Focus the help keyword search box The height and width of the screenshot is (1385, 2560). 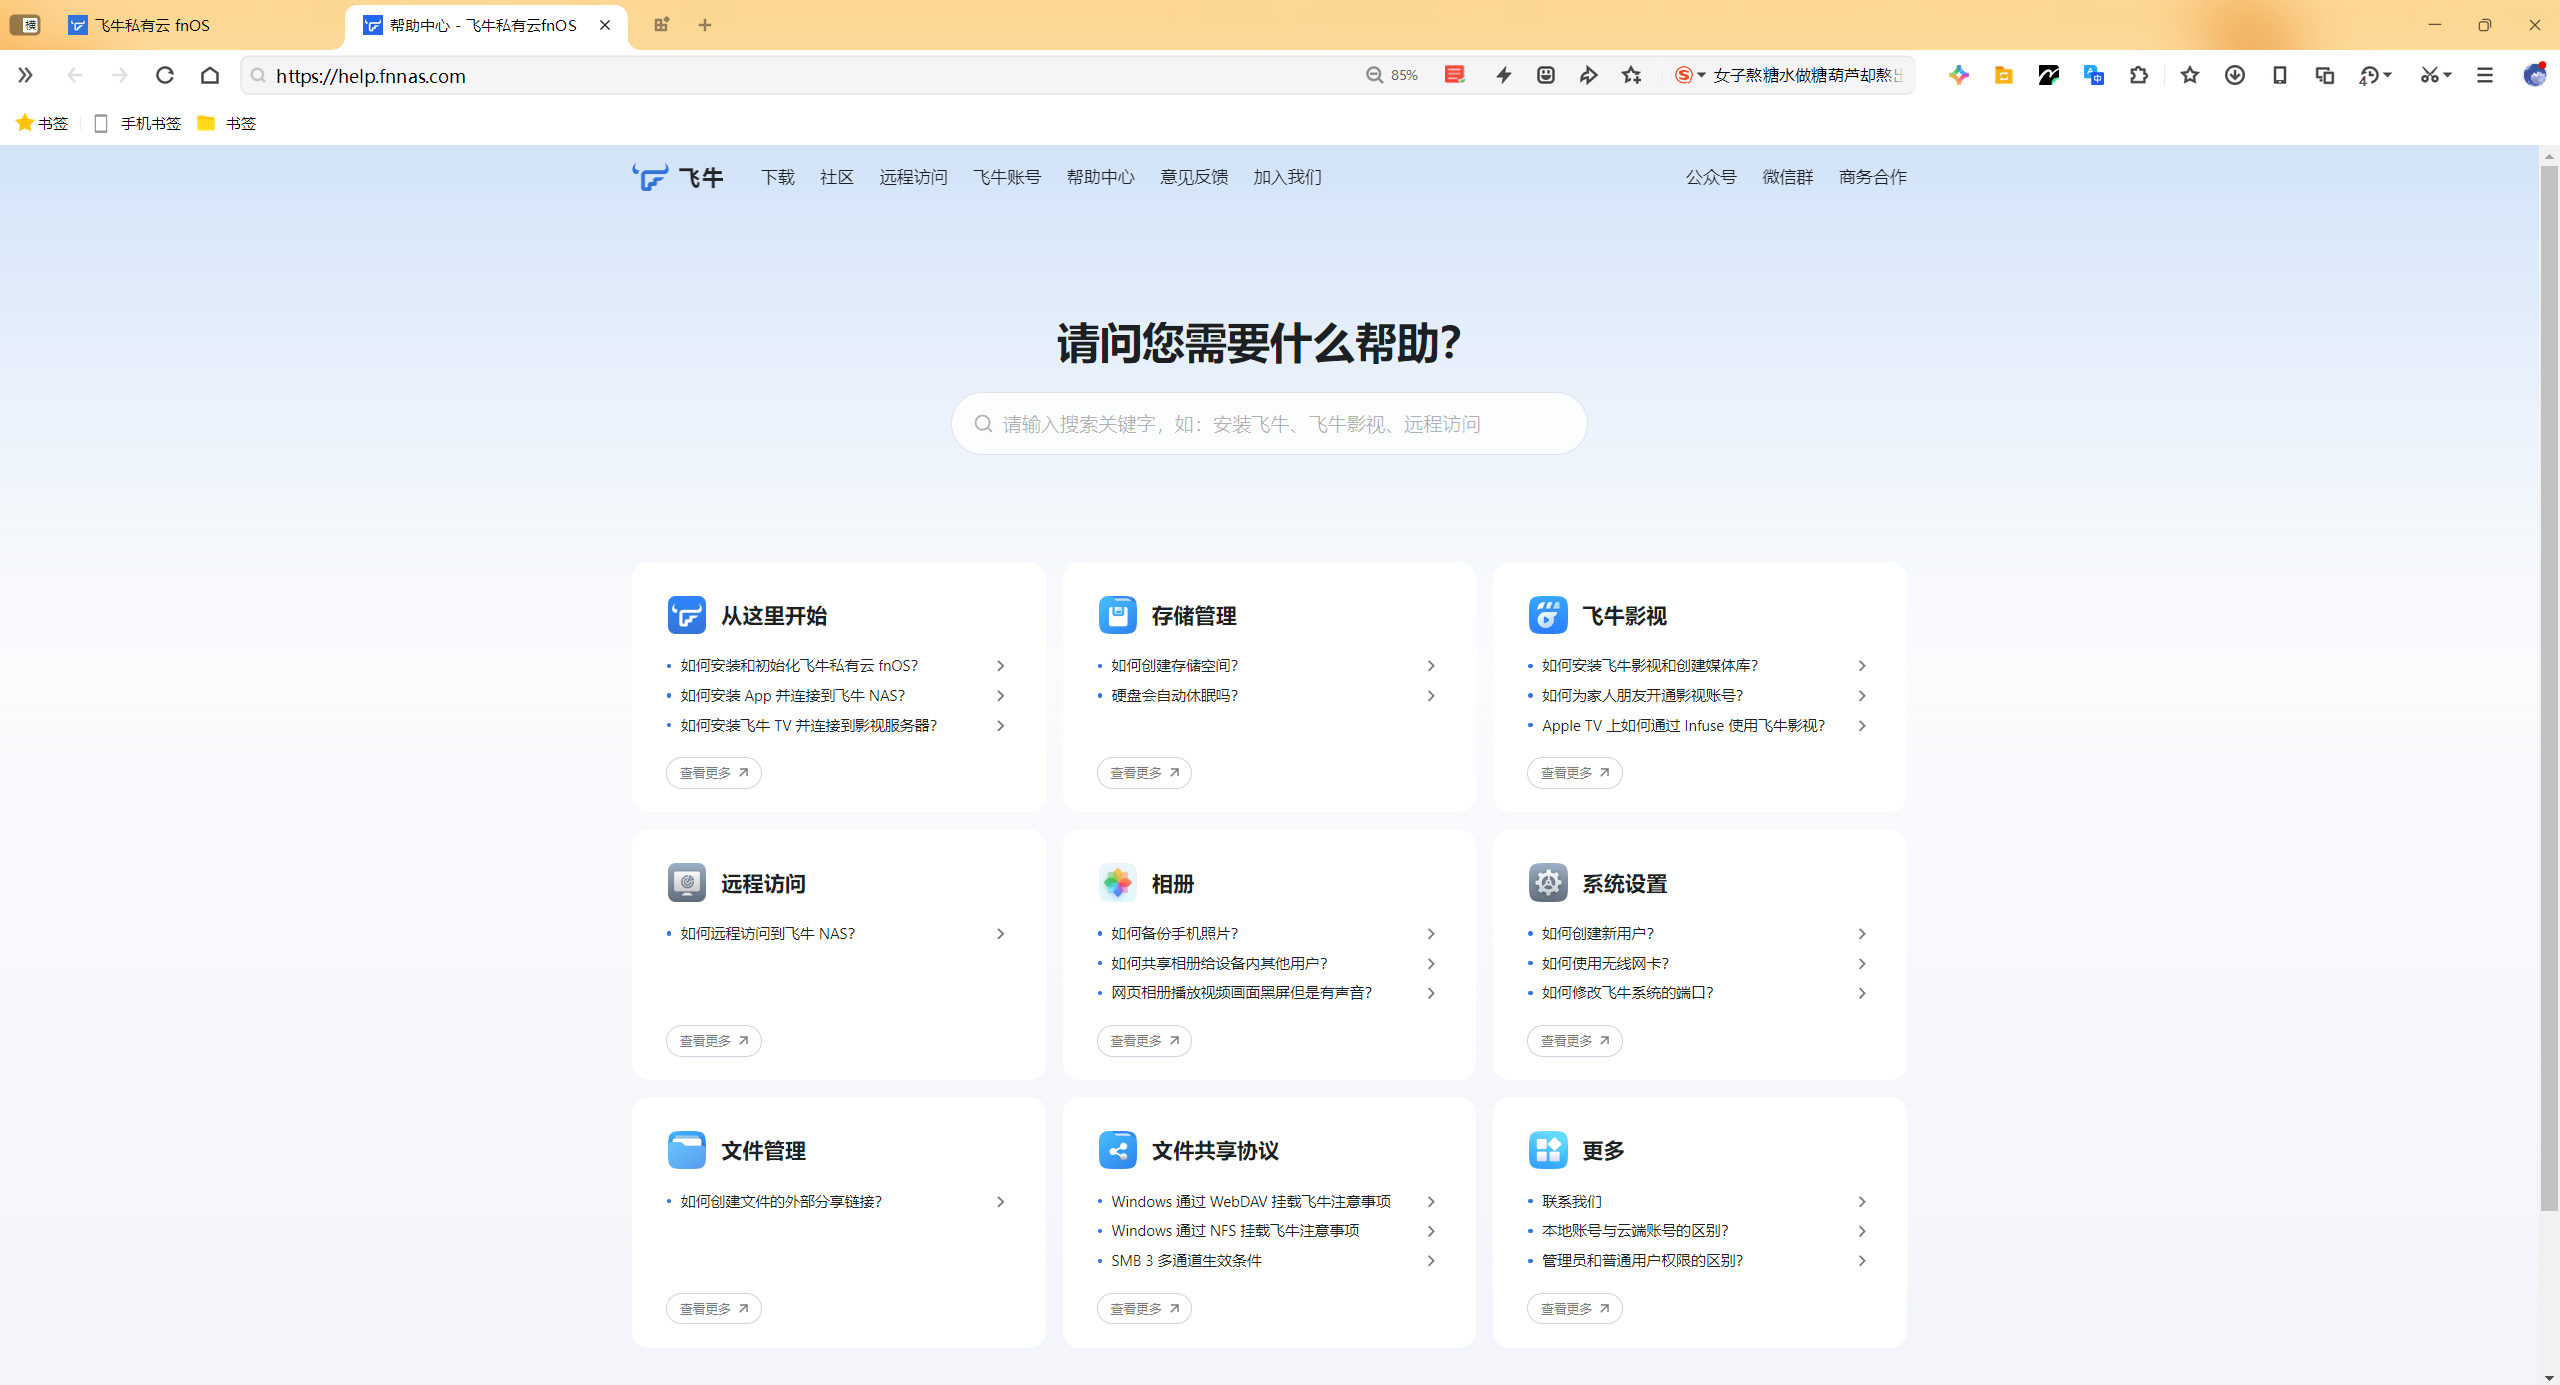click(1269, 424)
